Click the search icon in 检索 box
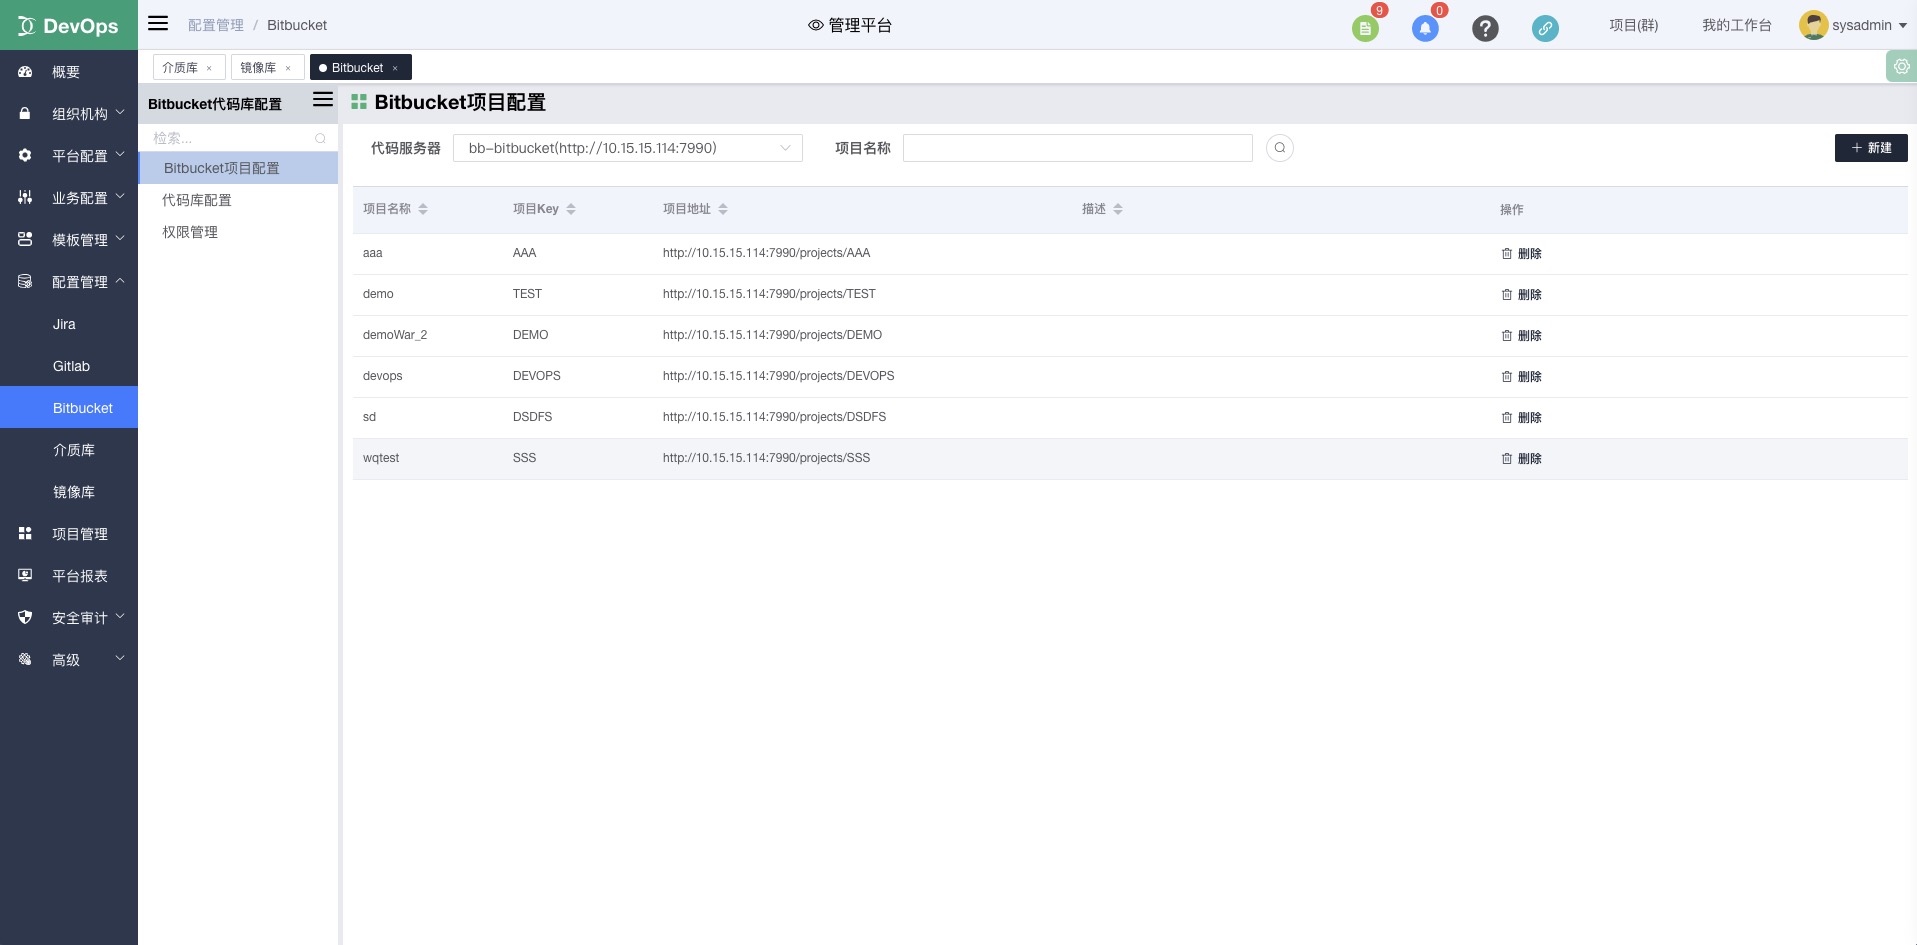Image resolution: width=1917 pixels, height=945 pixels. coord(320,138)
